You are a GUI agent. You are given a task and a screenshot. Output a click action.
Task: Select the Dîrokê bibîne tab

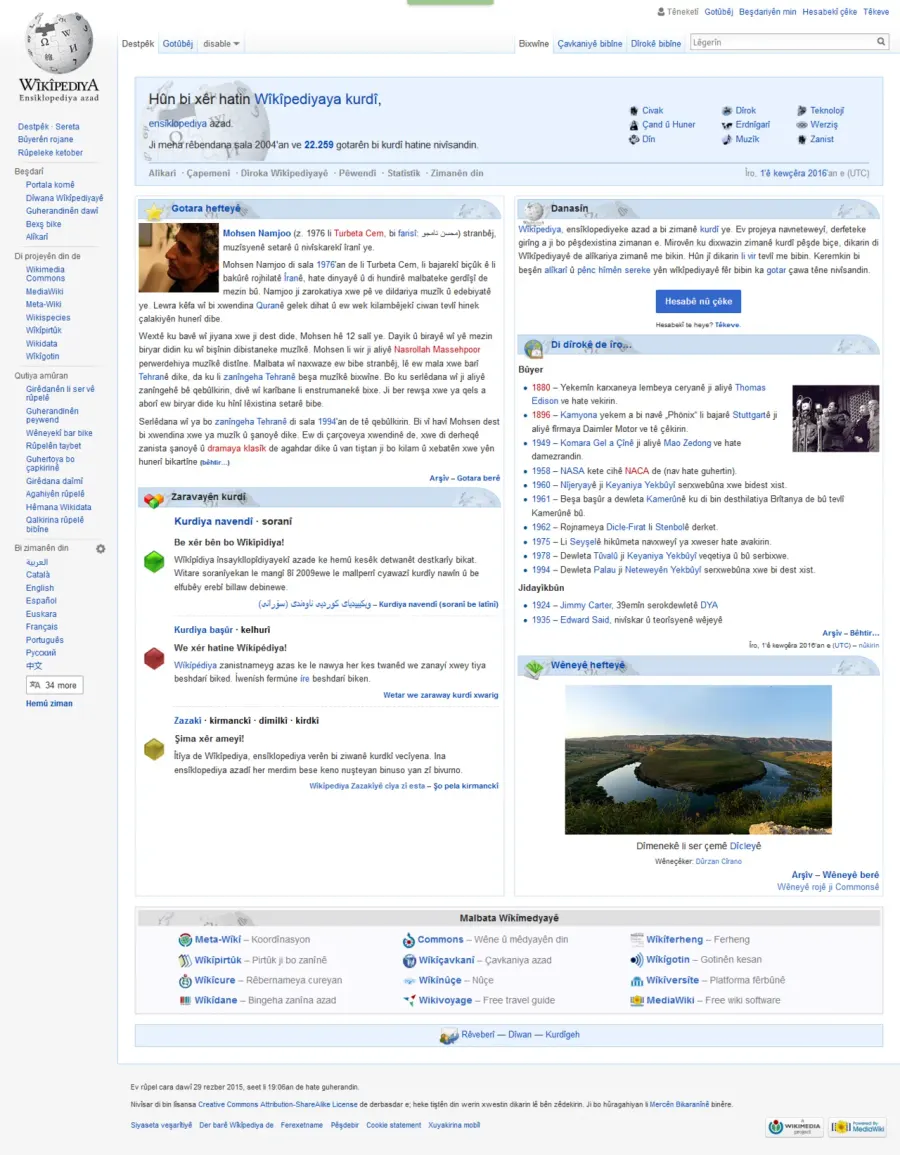[x=655, y=43]
